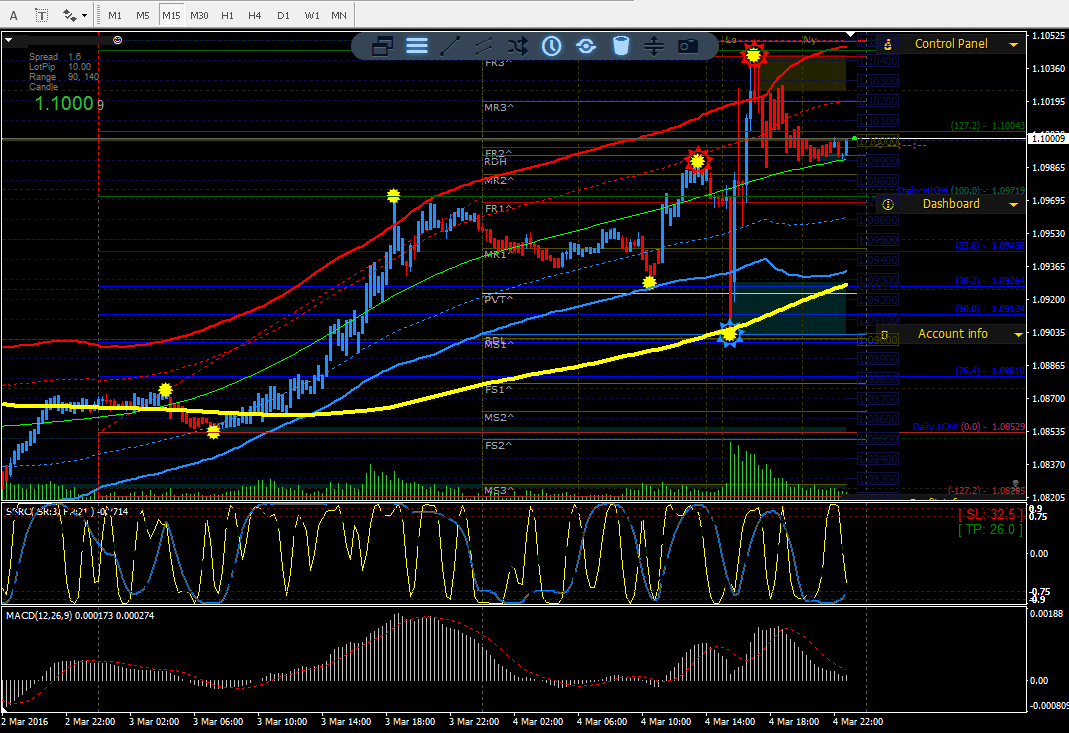
Task: Switch chart to W1 weekly timeframe
Action: (312, 15)
